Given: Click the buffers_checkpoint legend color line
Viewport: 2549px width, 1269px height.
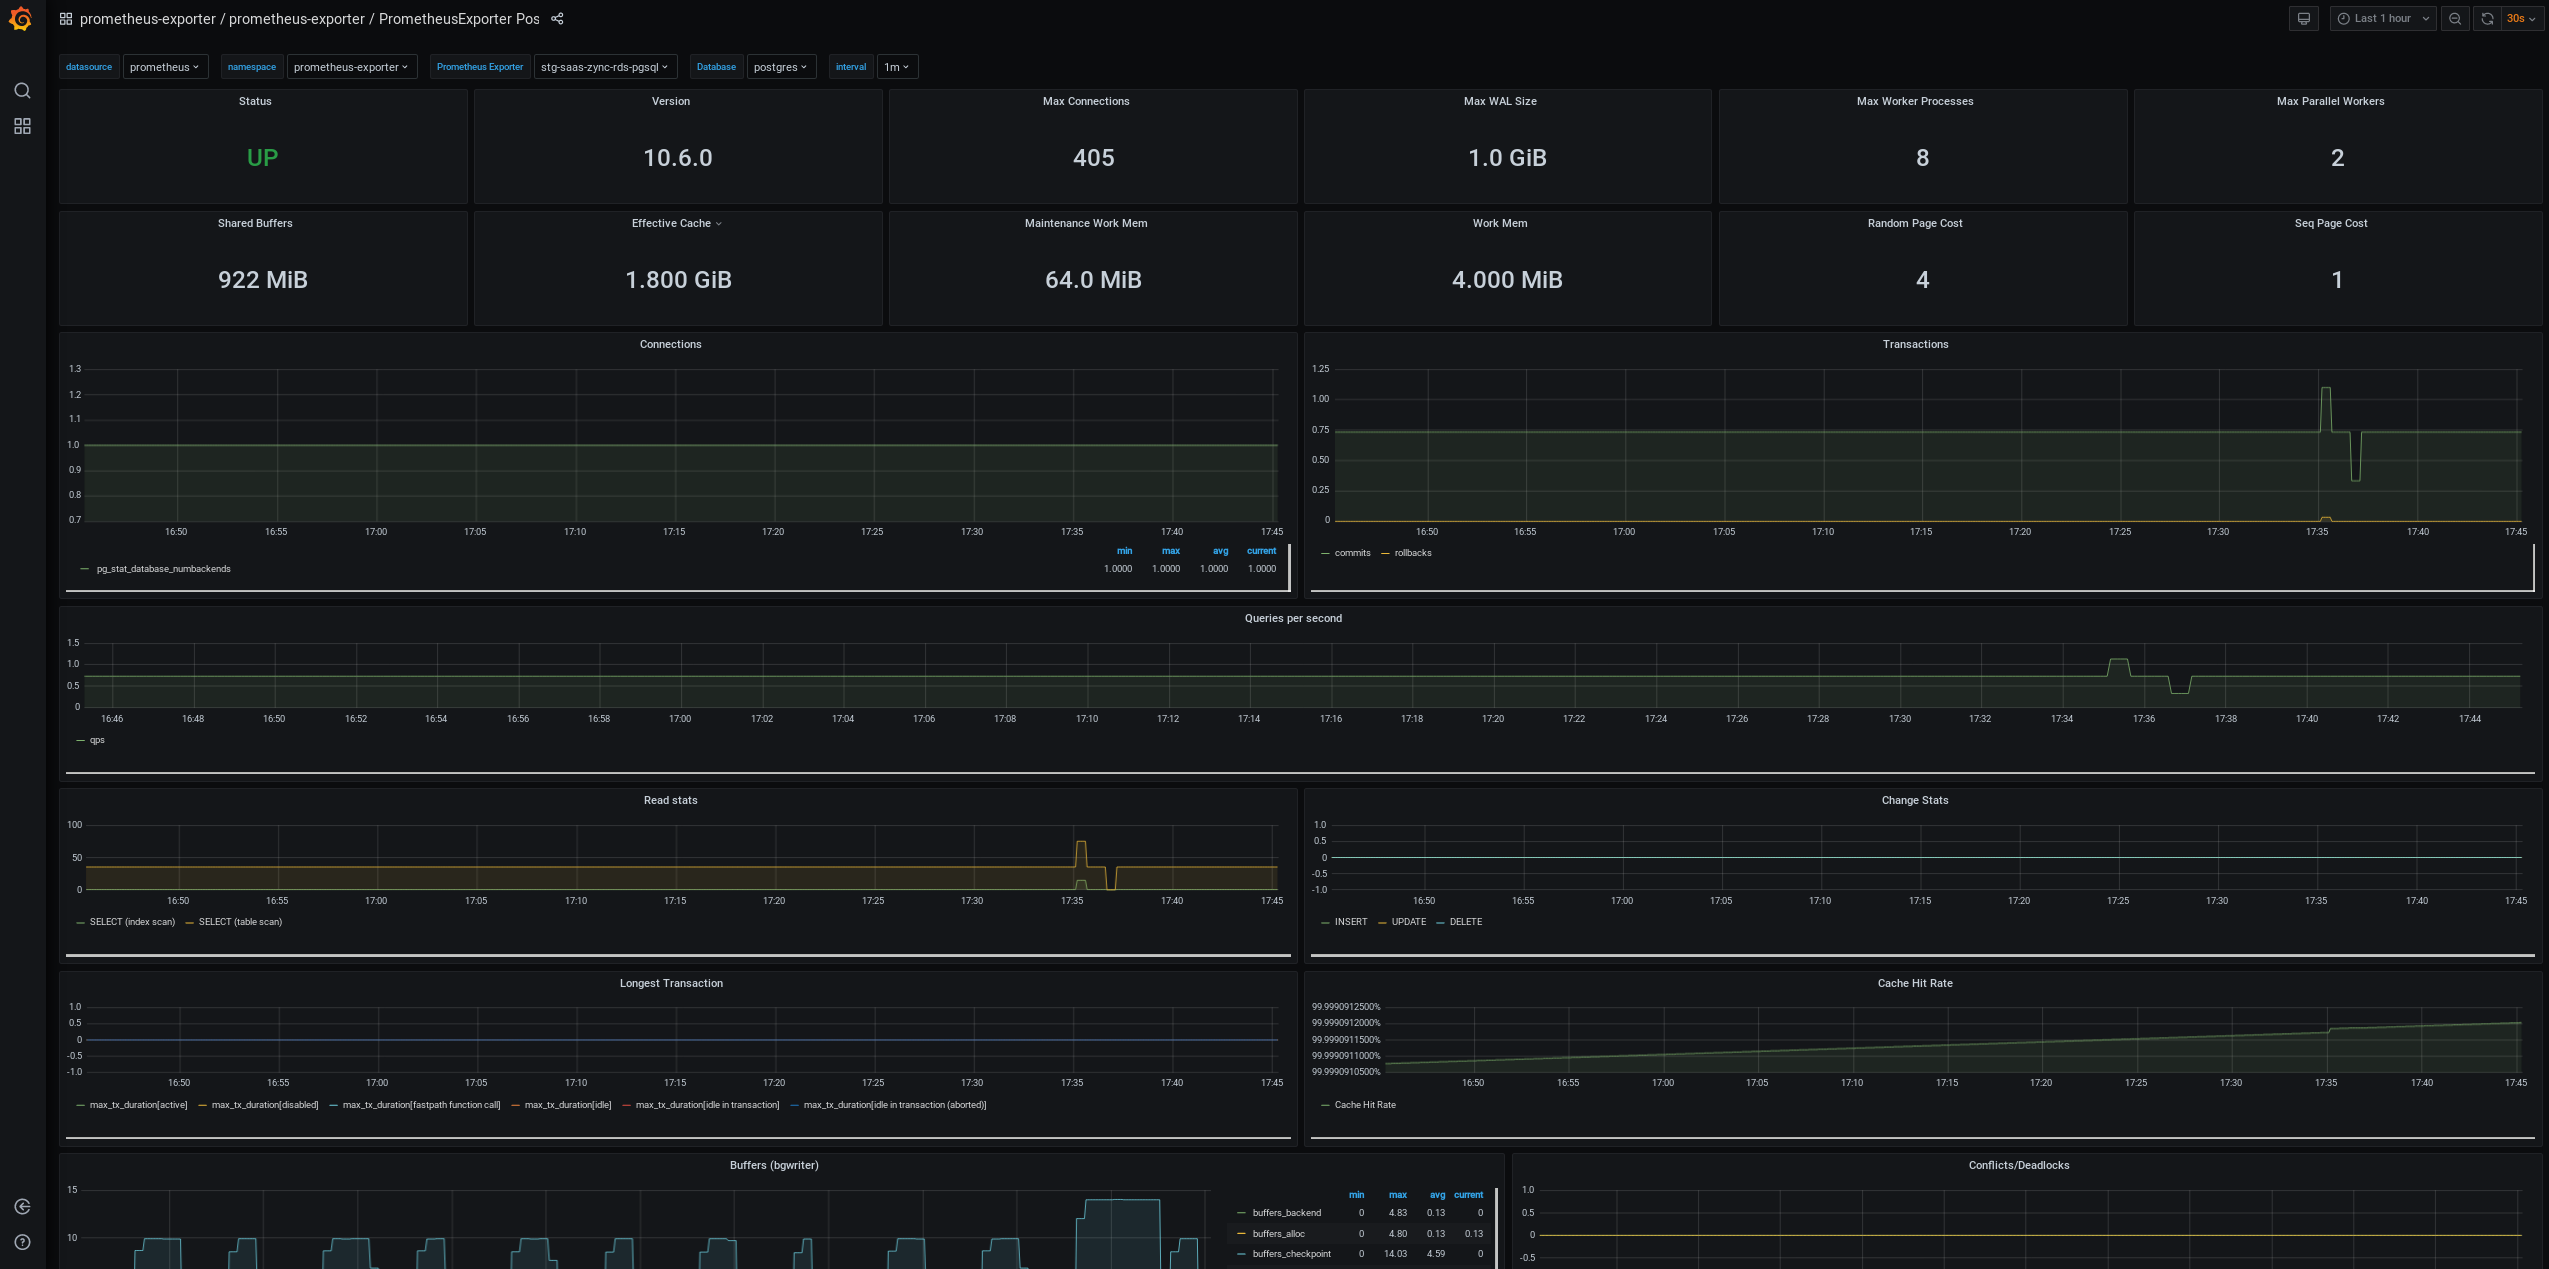Looking at the screenshot, I should [x=1241, y=1254].
